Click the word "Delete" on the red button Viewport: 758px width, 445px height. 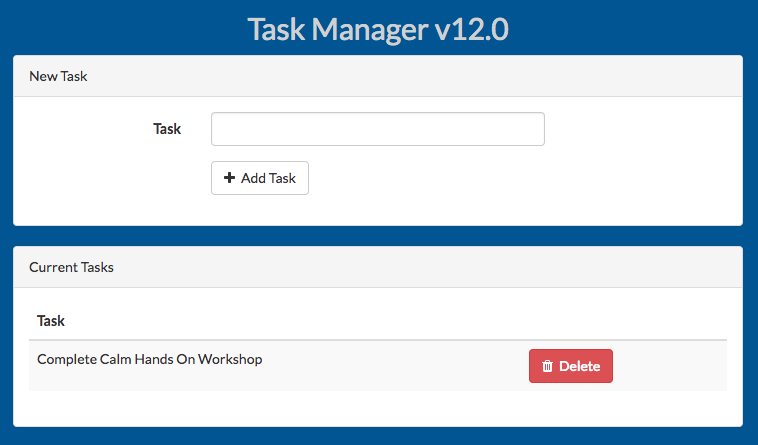pos(580,366)
